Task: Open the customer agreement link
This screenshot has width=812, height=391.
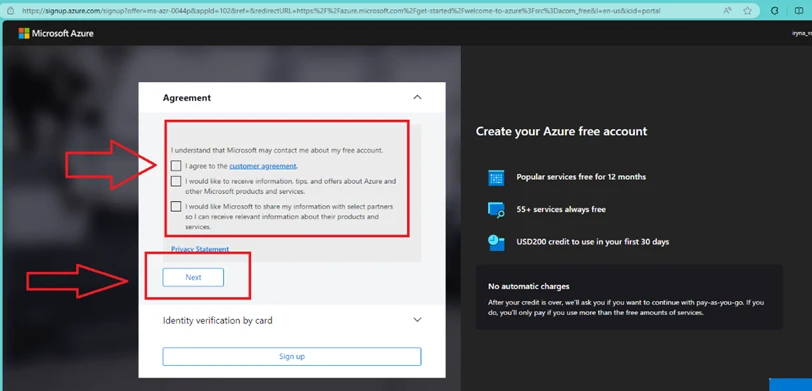Action: 263,166
